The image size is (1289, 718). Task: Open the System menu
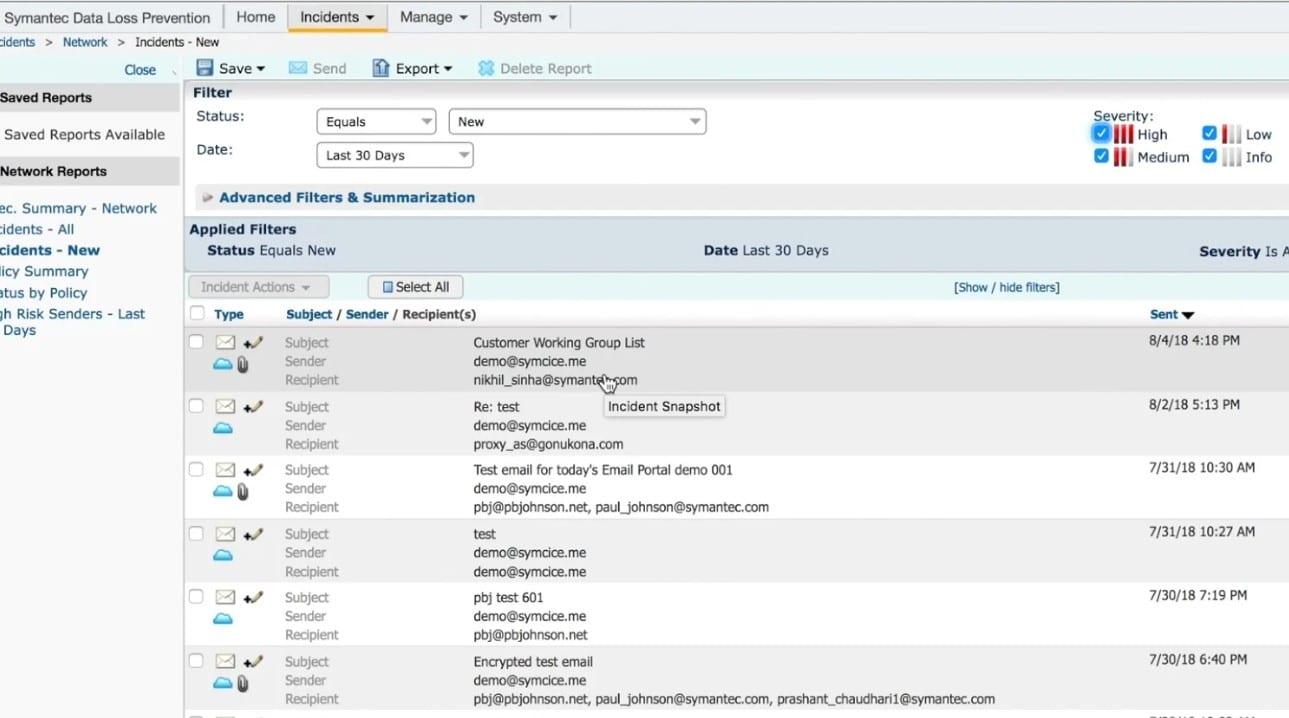pos(525,17)
